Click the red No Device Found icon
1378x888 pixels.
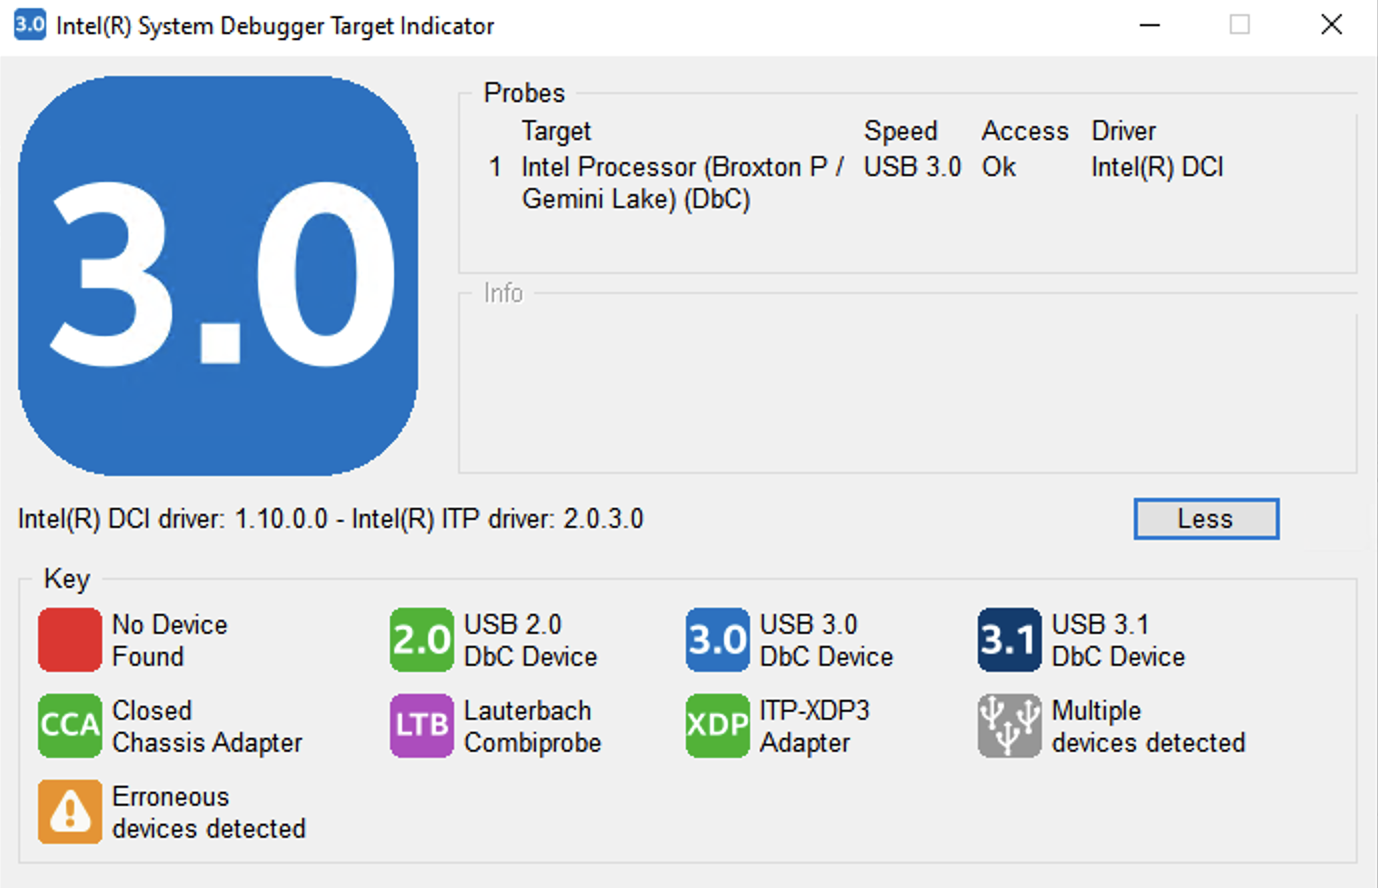pos(70,640)
